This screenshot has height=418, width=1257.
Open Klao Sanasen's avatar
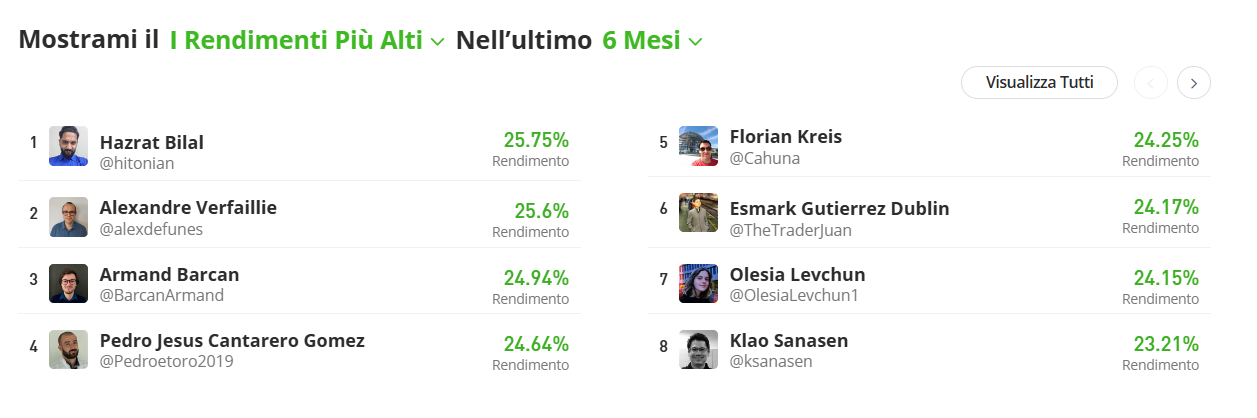coord(698,350)
